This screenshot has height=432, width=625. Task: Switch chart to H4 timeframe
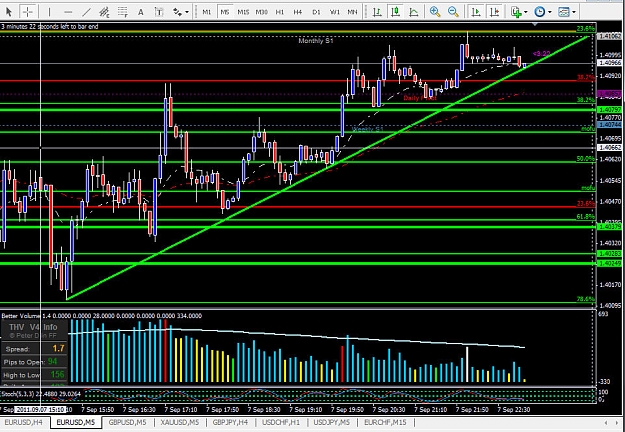298,12
